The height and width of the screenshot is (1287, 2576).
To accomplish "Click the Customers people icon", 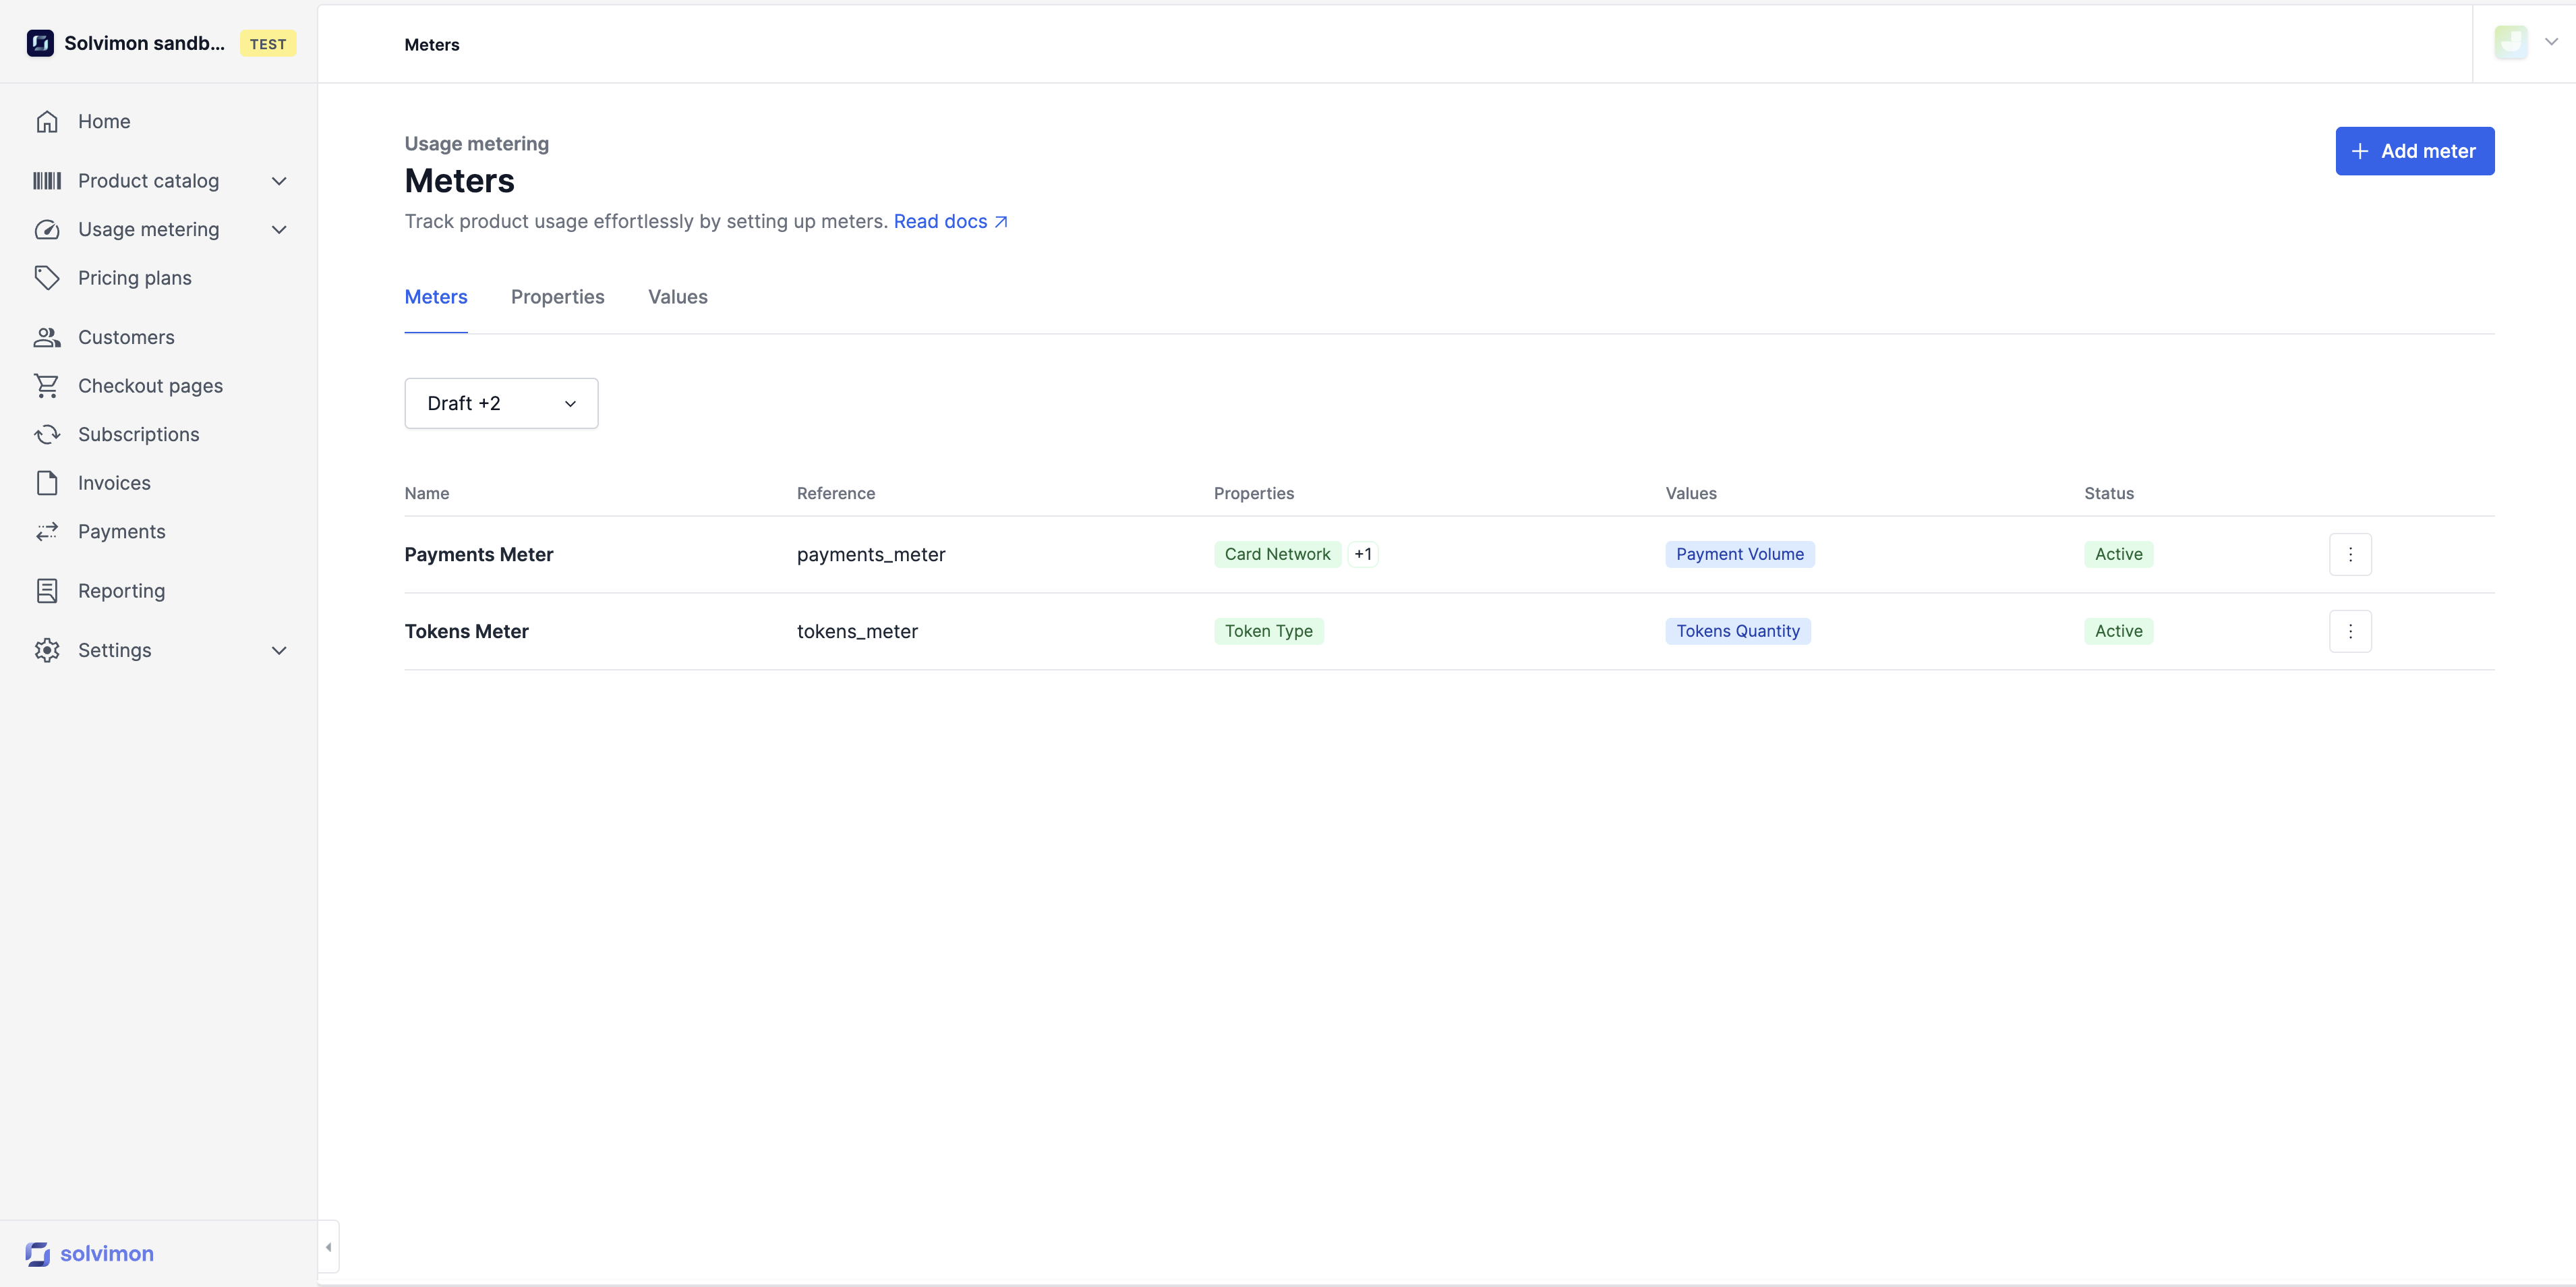I will pyautogui.click(x=47, y=337).
